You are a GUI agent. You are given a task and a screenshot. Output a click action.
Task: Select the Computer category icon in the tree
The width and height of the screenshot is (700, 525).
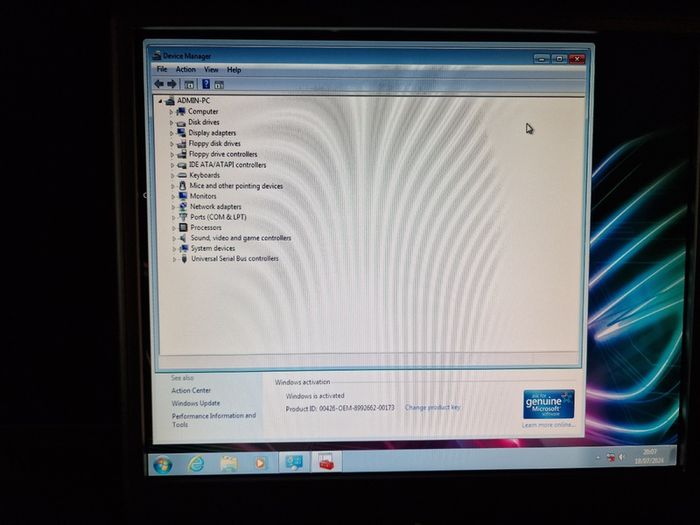coord(181,111)
